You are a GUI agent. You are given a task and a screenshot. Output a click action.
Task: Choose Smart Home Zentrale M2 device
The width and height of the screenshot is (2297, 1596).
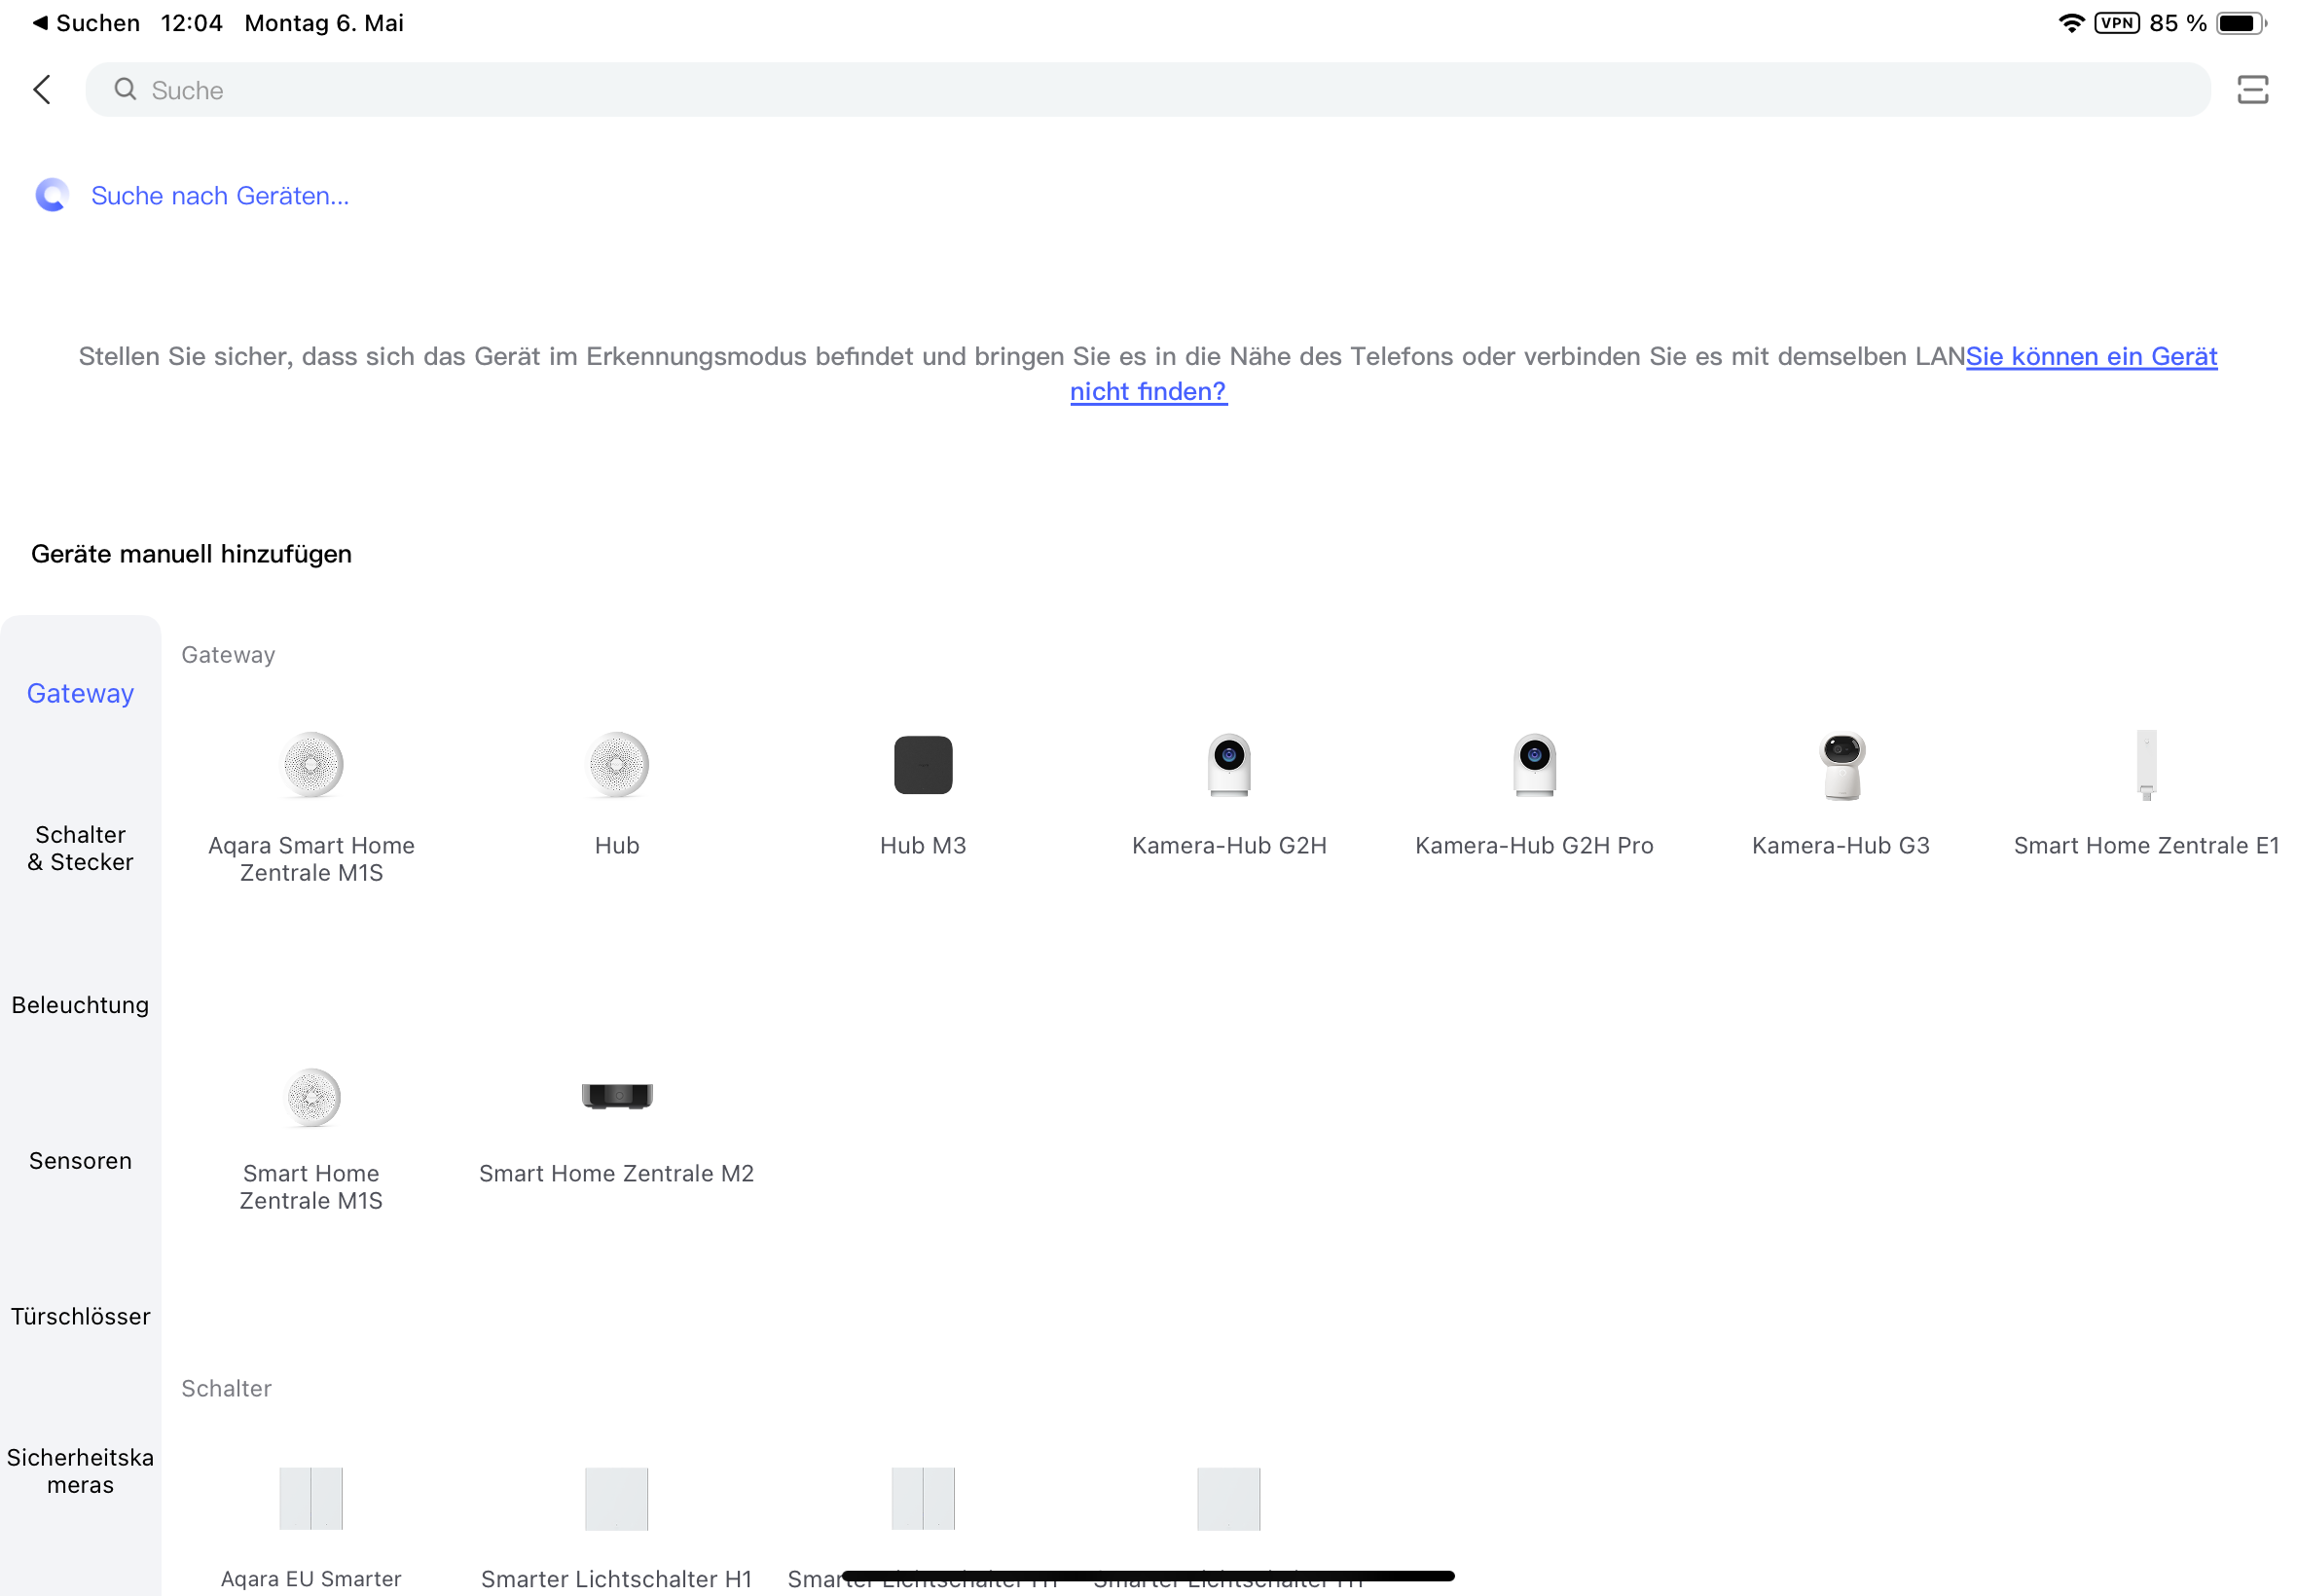pyautogui.click(x=616, y=1096)
